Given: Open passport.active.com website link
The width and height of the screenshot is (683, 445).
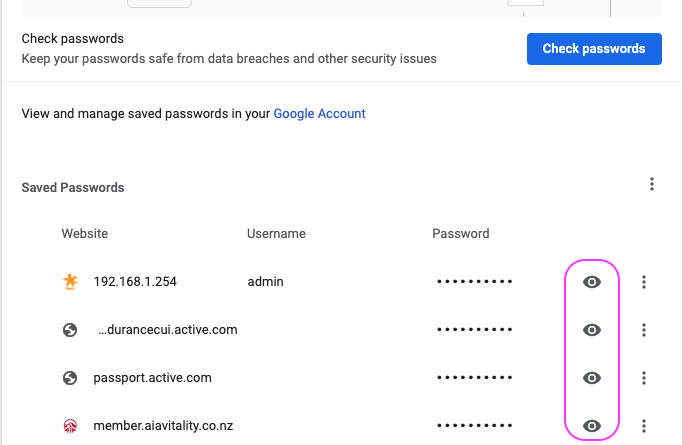Looking at the screenshot, I should click(x=152, y=378).
